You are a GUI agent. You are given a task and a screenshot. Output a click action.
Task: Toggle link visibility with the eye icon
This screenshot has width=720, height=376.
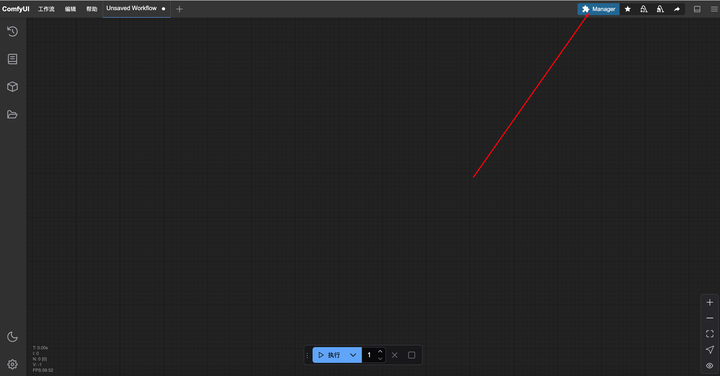click(x=709, y=365)
